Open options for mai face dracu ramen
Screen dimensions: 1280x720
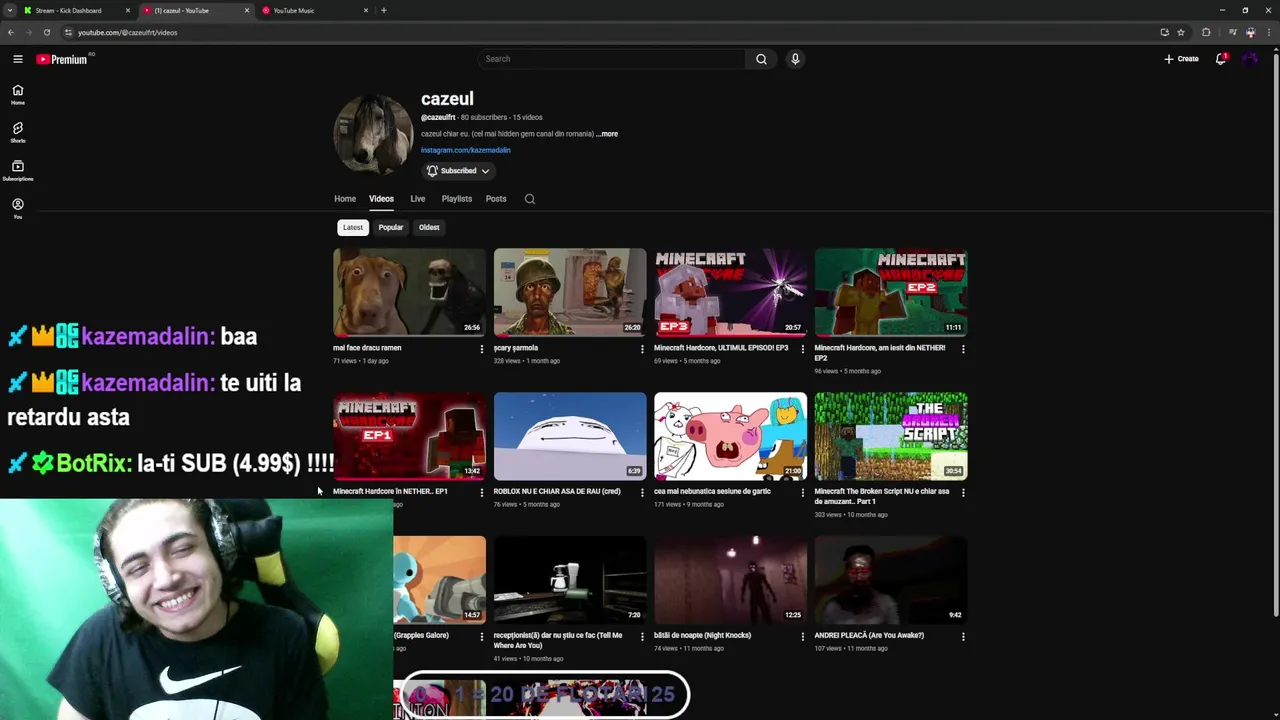tap(481, 349)
